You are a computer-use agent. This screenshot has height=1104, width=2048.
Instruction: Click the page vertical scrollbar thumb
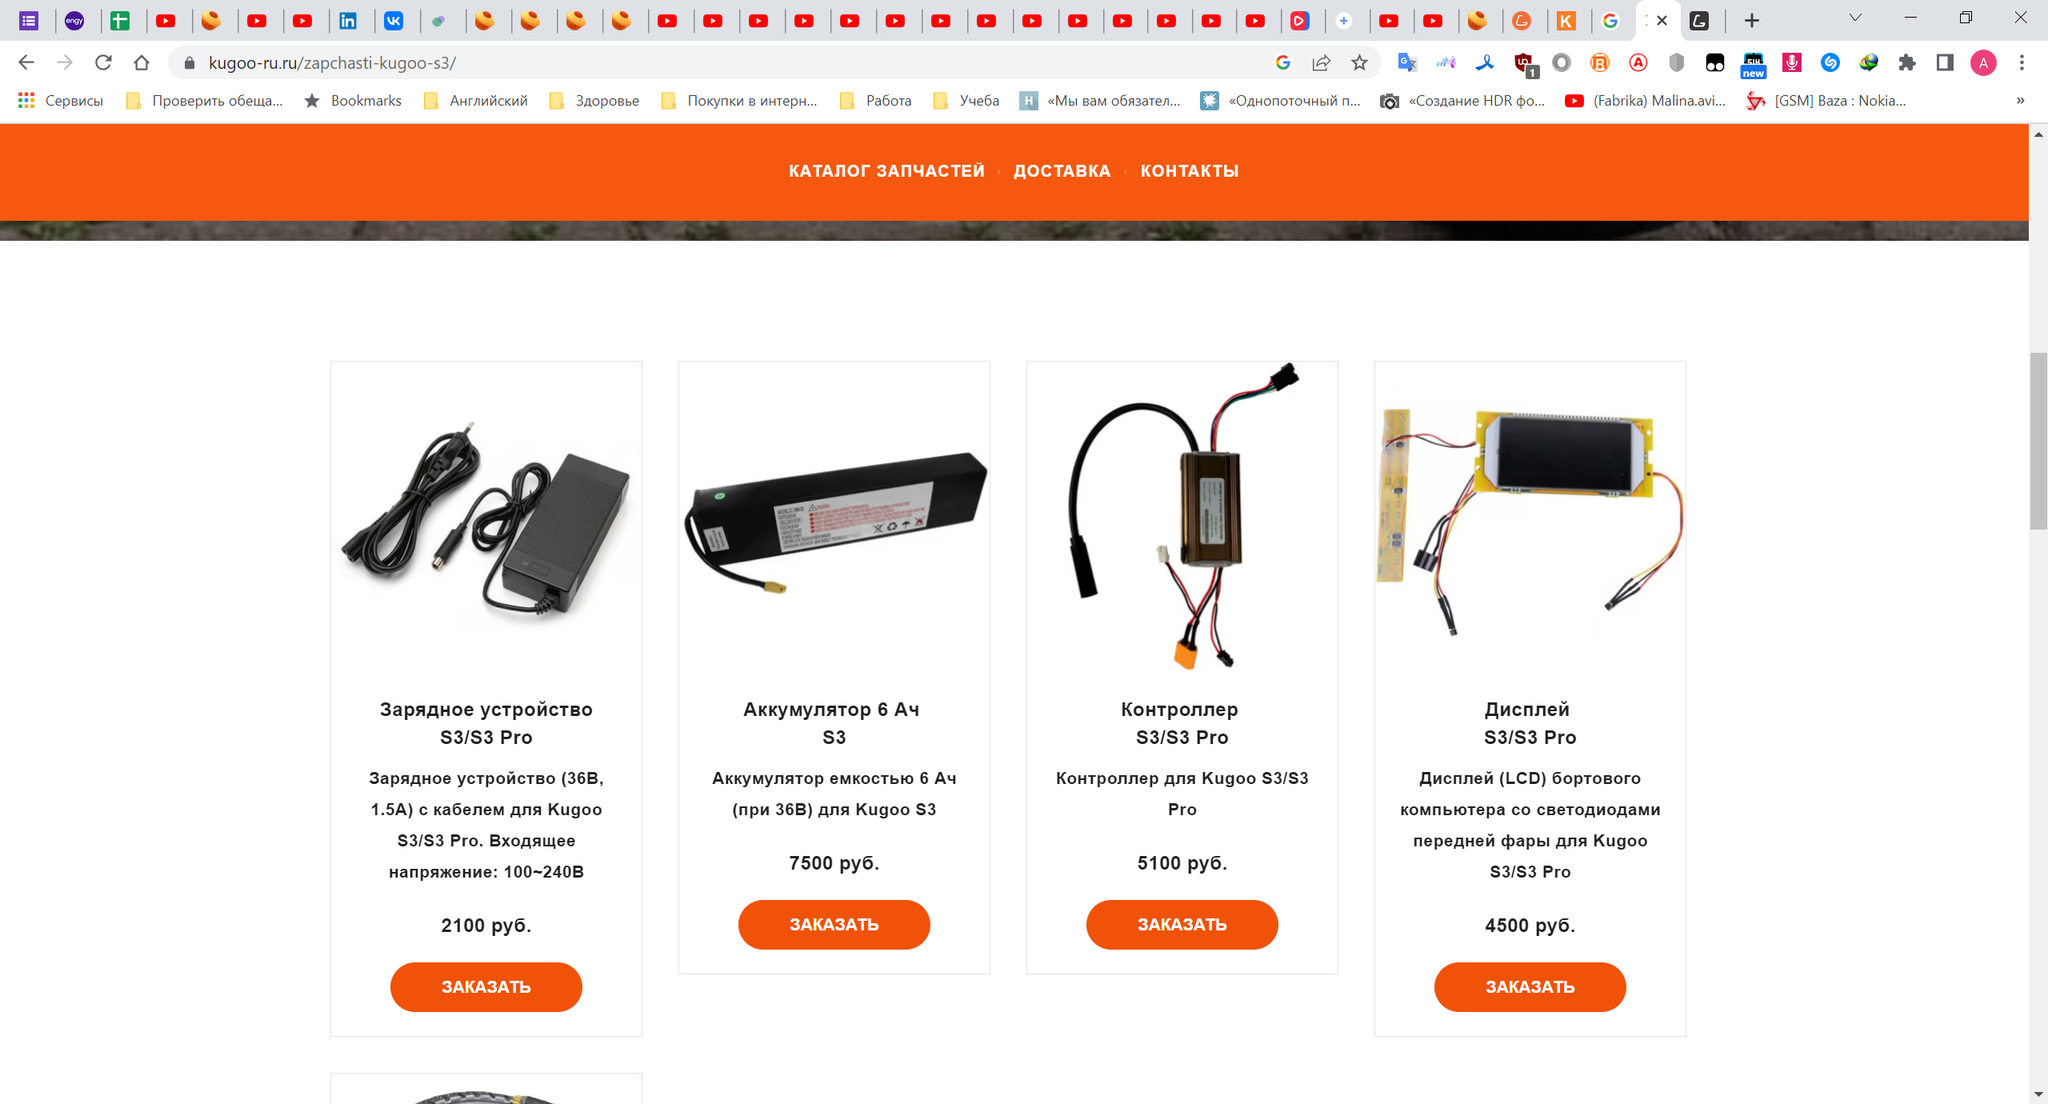click(2038, 441)
